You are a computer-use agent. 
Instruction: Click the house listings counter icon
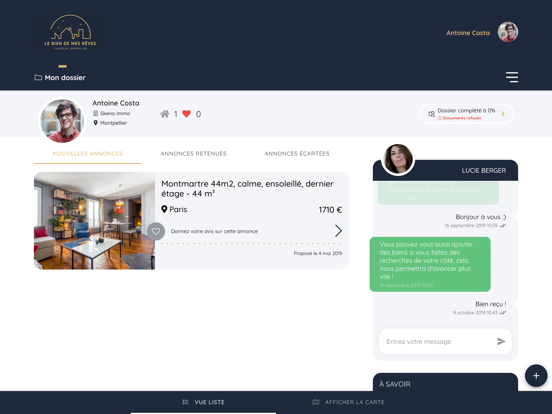pos(164,114)
